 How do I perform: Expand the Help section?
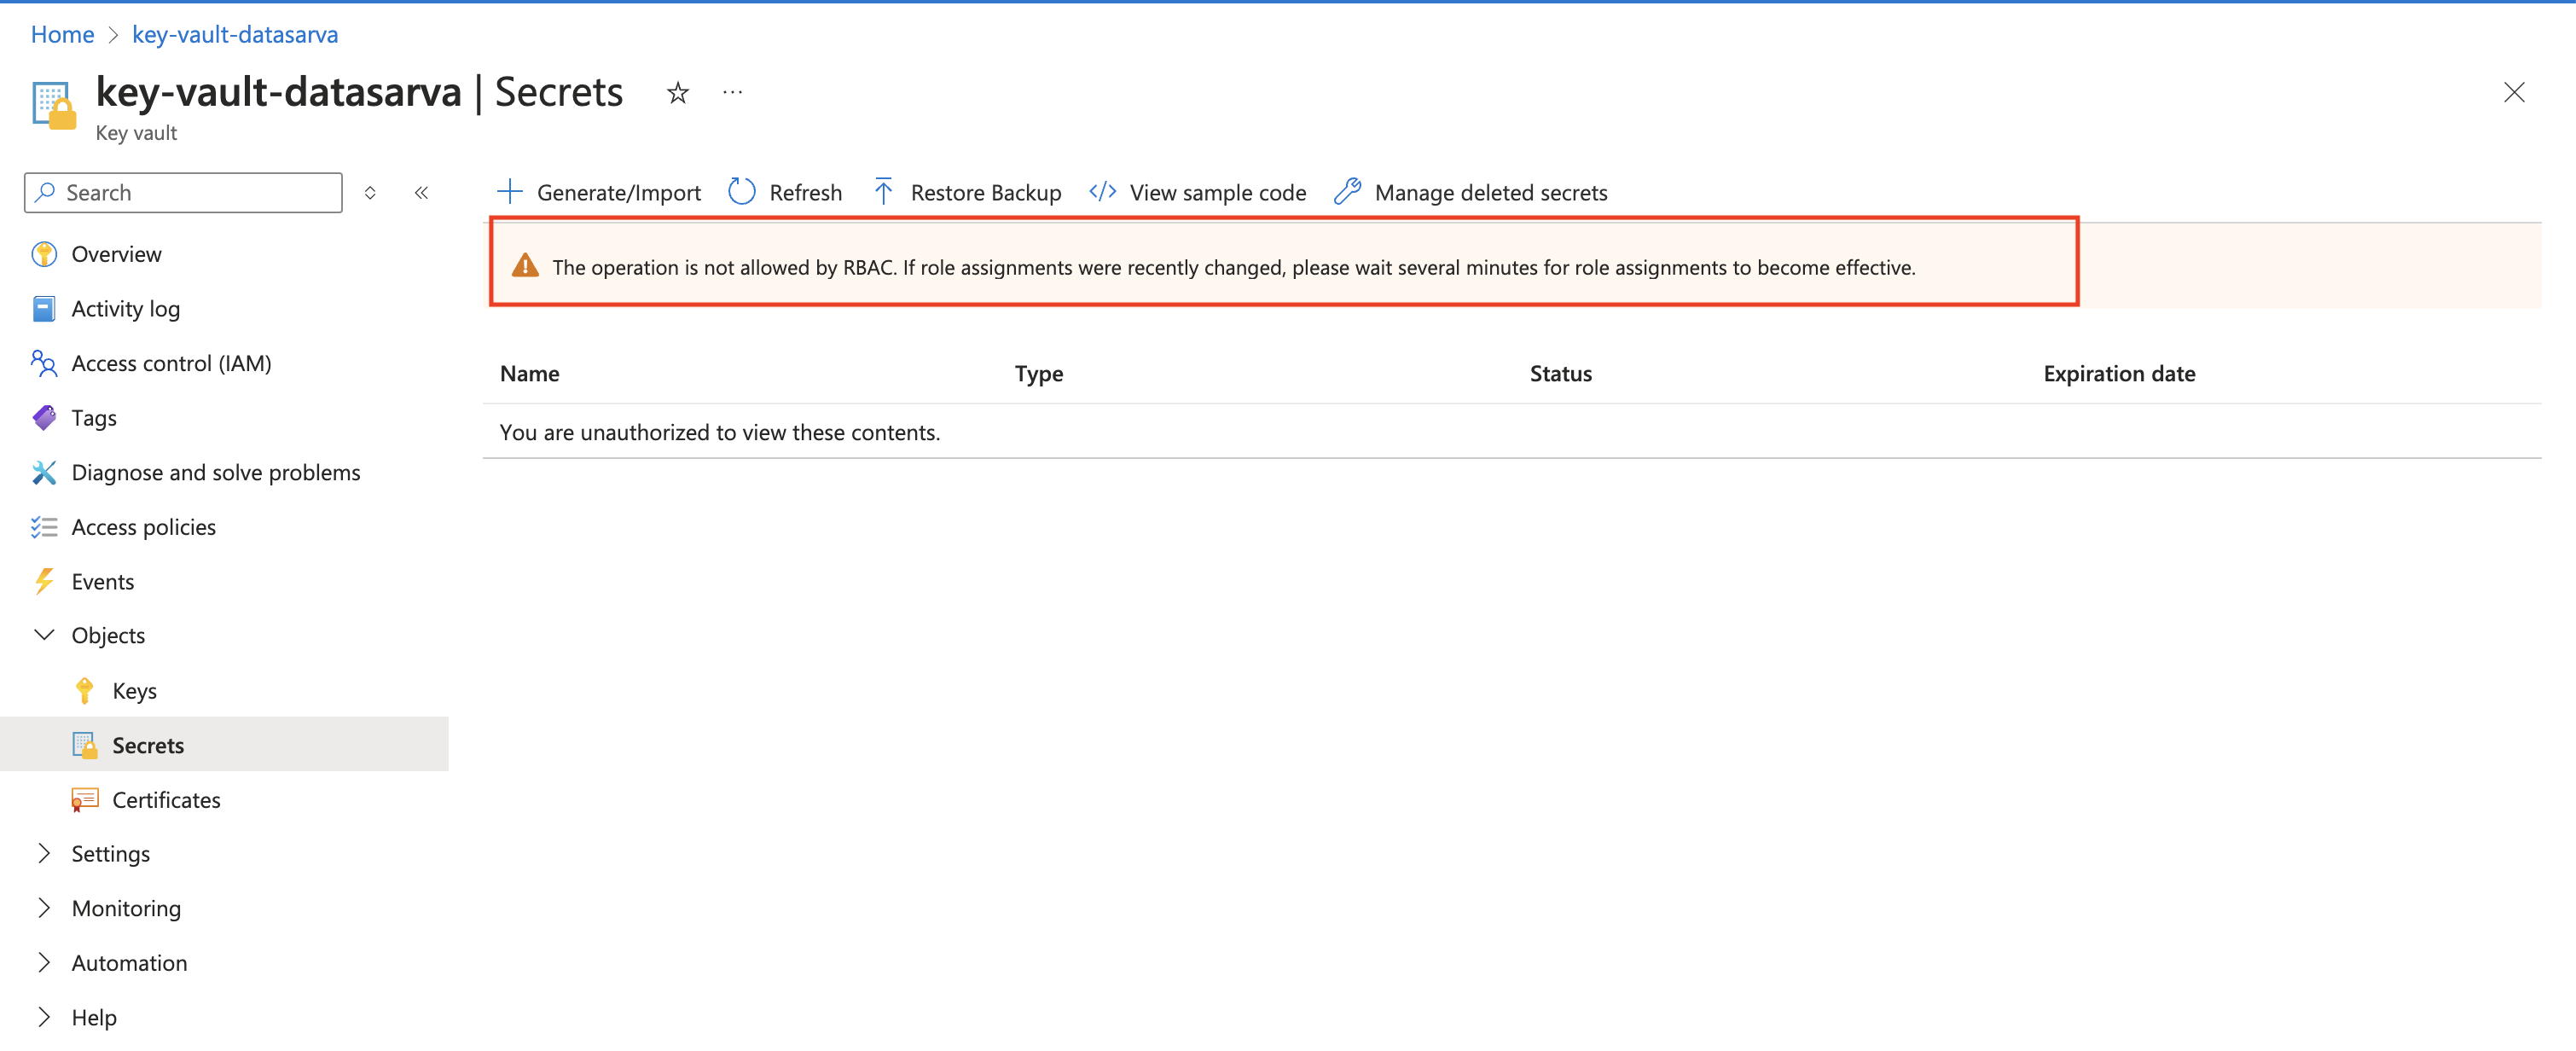(44, 1017)
